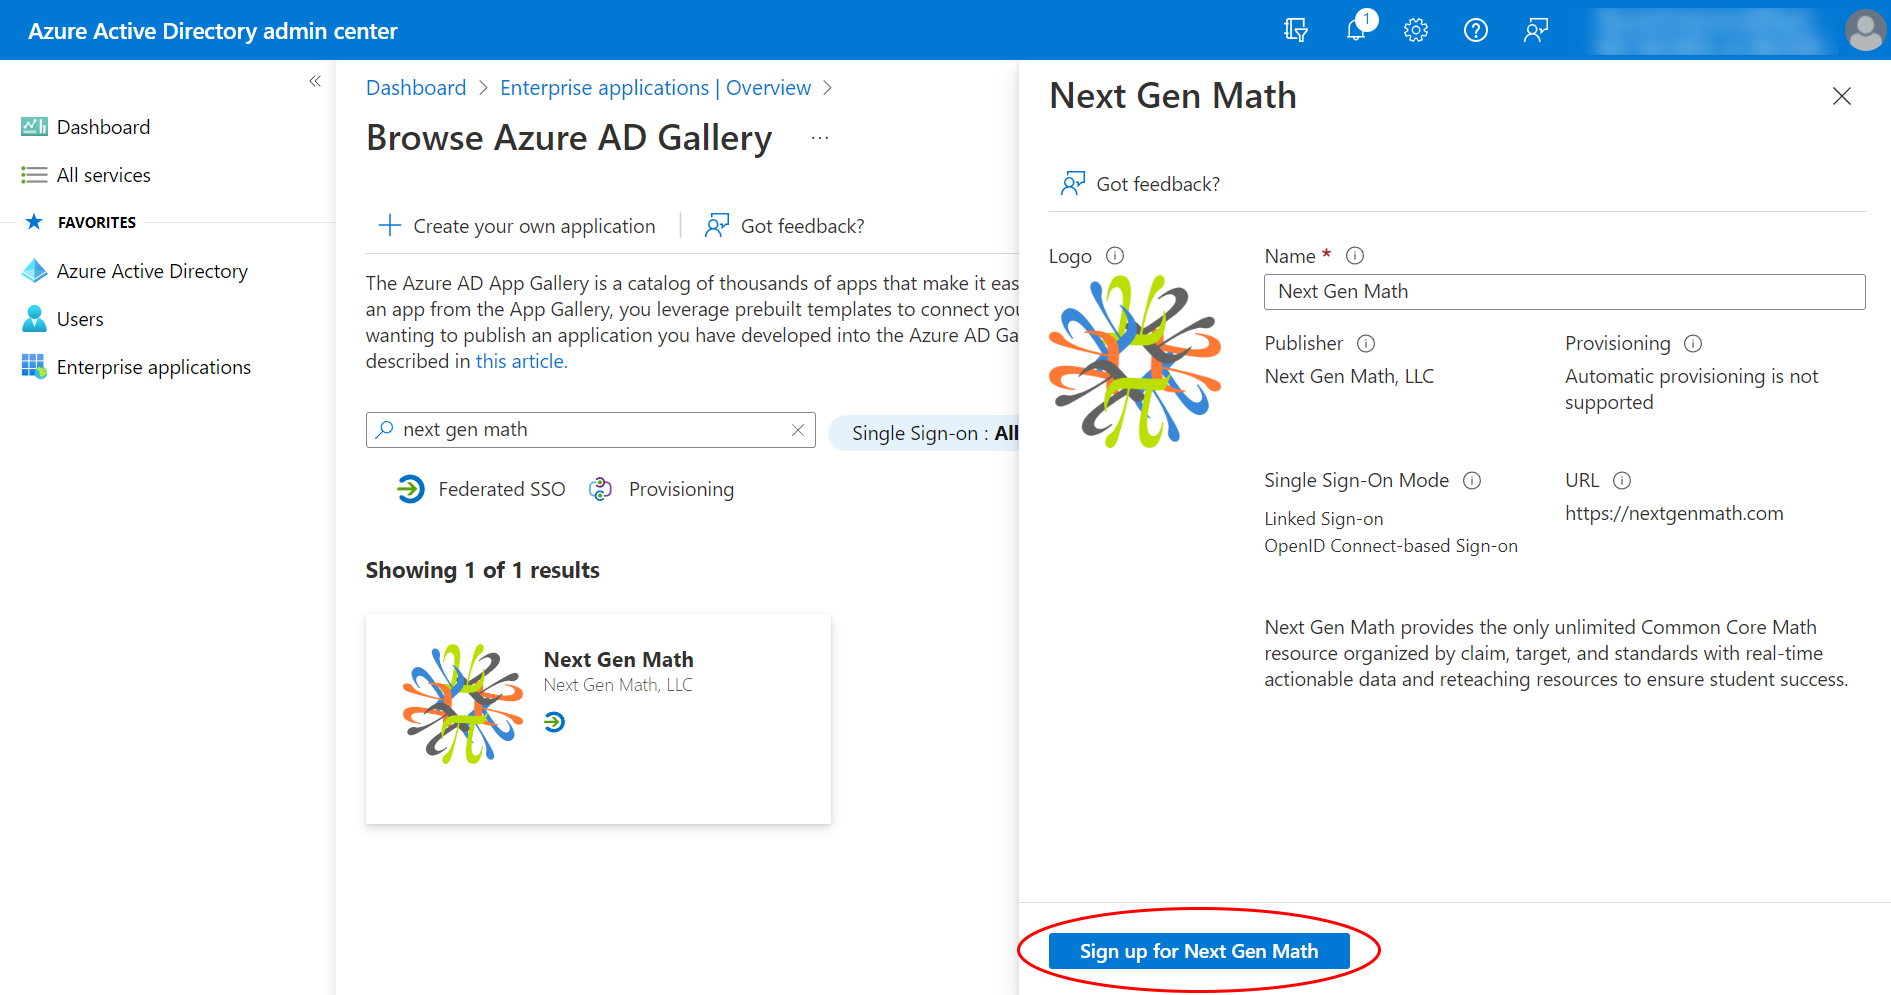Open portal settings gear
The height and width of the screenshot is (995, 1891).
1416,30
